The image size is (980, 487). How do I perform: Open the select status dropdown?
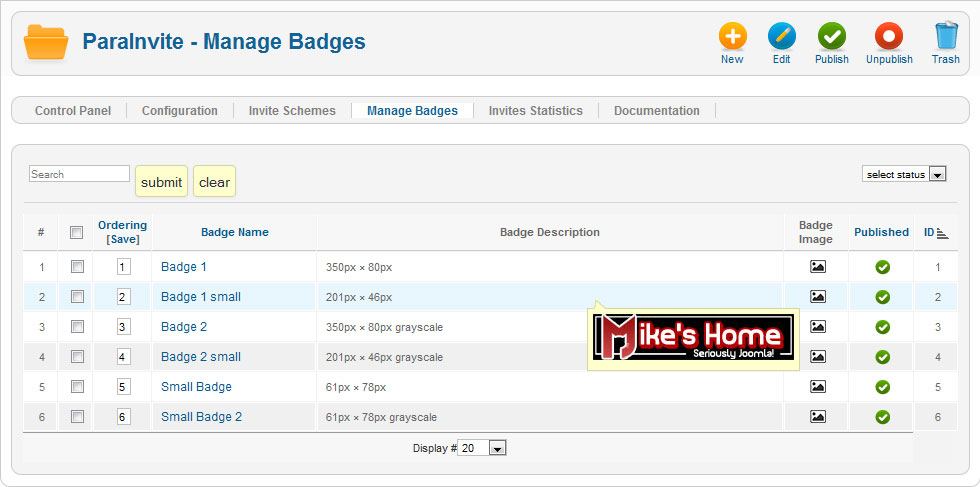pyautogui.click(x=904, y=174)
